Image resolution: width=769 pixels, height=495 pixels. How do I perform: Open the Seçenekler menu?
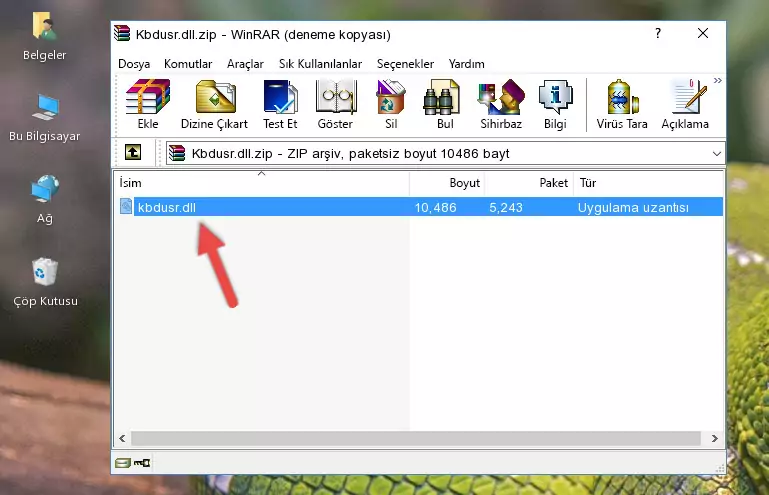click(405, 64)
